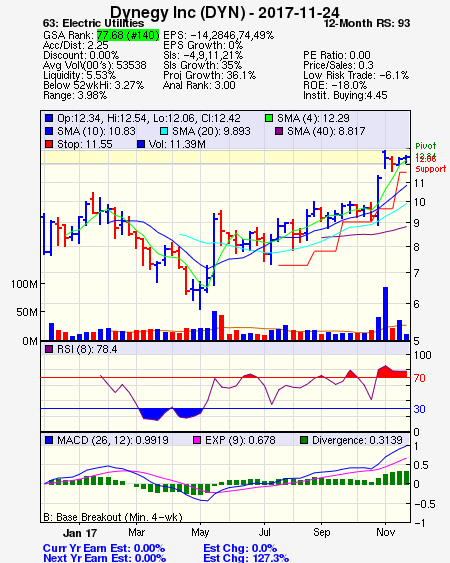This screenshot has width=450, height=563.
Task: Click the 'Est Chg: 0.0%' text
Action: [x=240, y=548]
